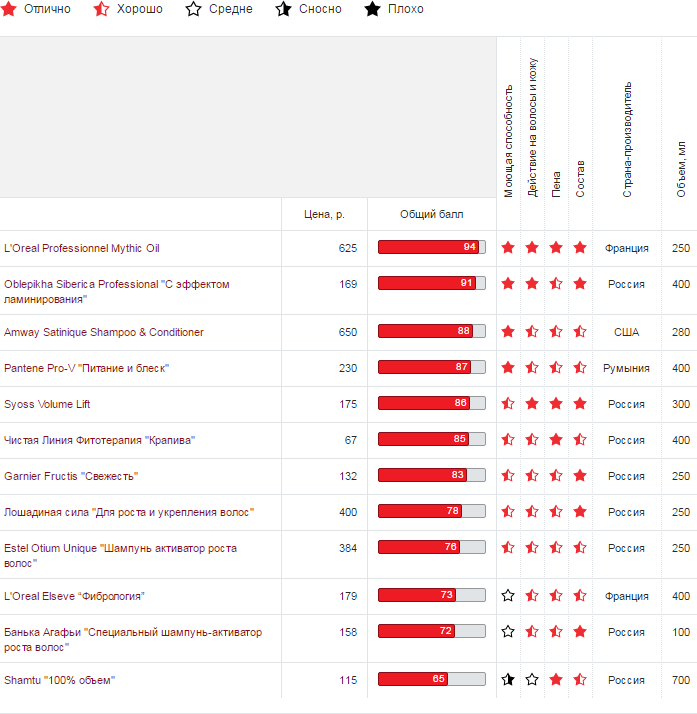
Task: Click the price value 625
Action: point(348,248)
